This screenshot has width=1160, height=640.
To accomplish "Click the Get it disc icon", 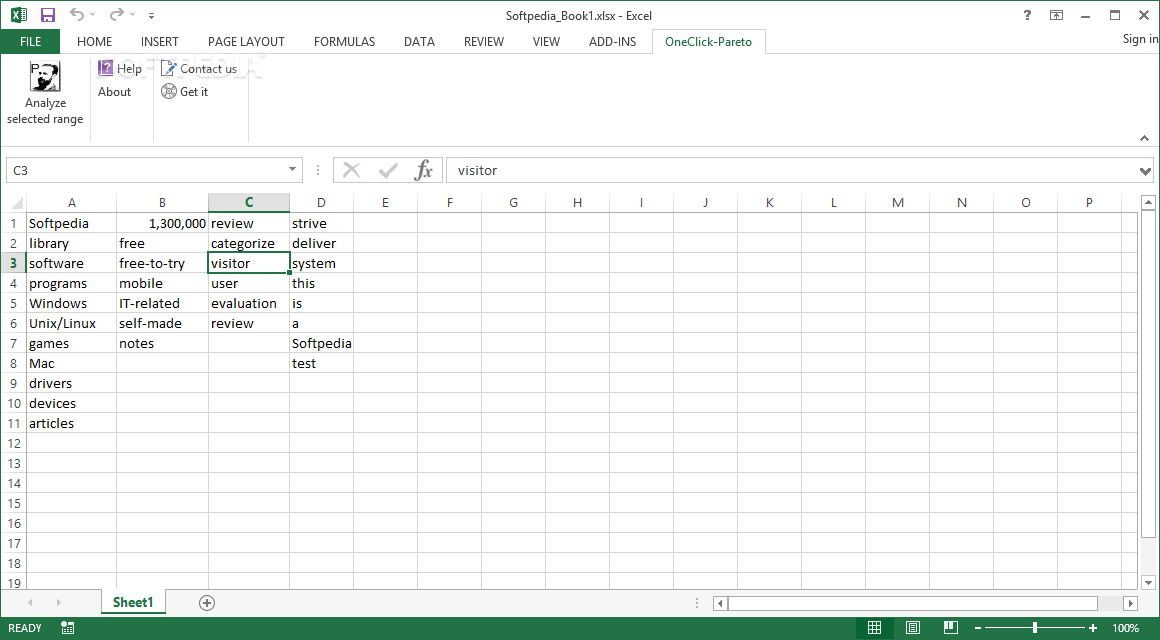I will tap(169, 91).
